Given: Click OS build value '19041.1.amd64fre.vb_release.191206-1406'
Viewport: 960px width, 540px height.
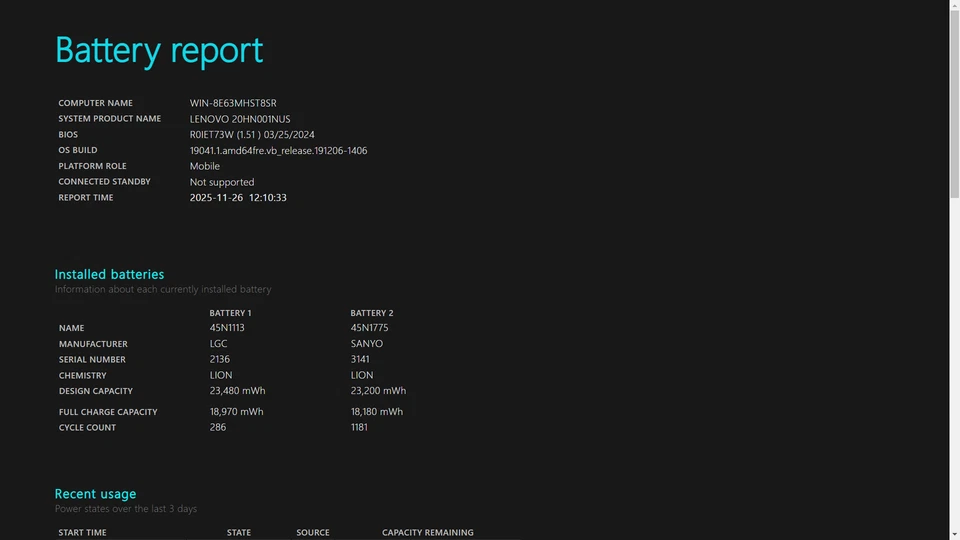Looking at the screenshot, I should [278, 151].
